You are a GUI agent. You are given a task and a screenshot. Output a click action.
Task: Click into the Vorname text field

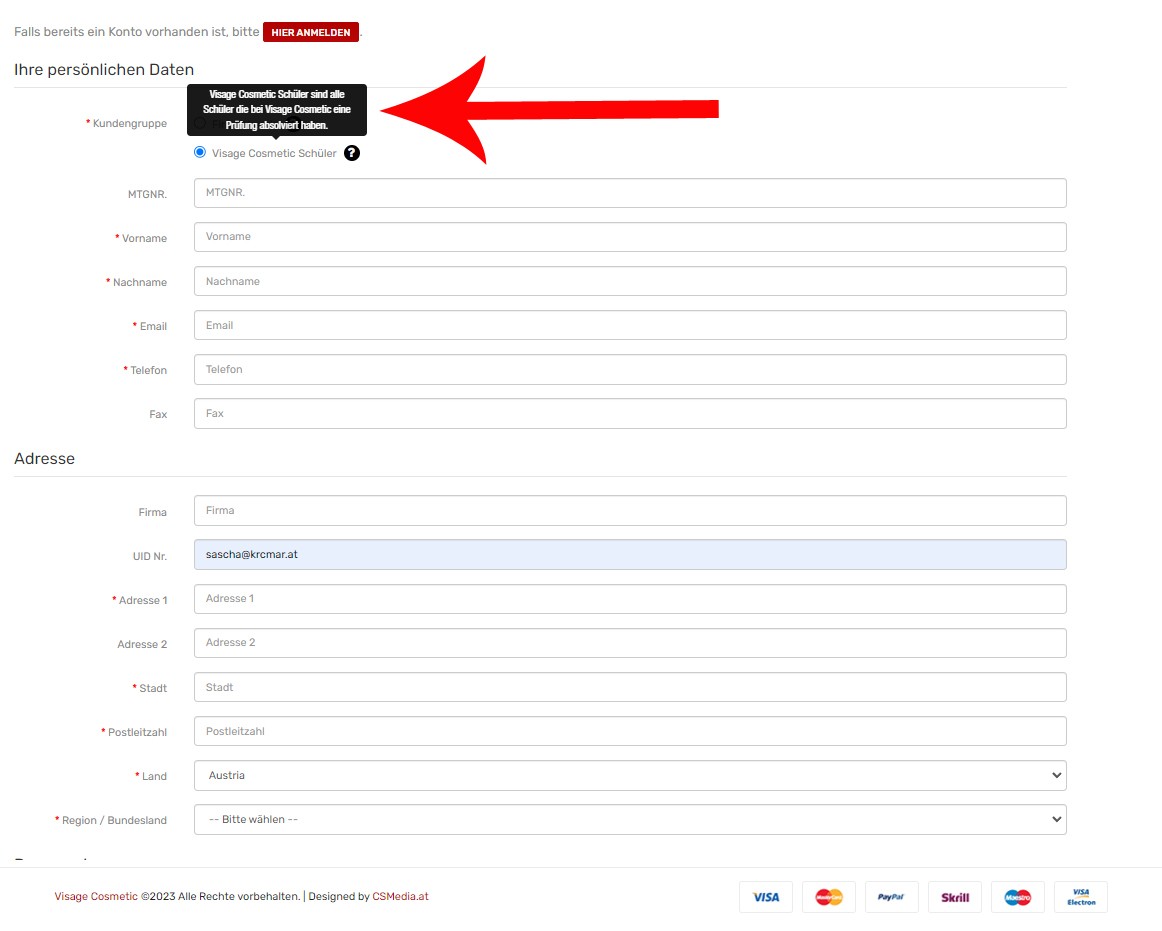click(x=630, y=237)
